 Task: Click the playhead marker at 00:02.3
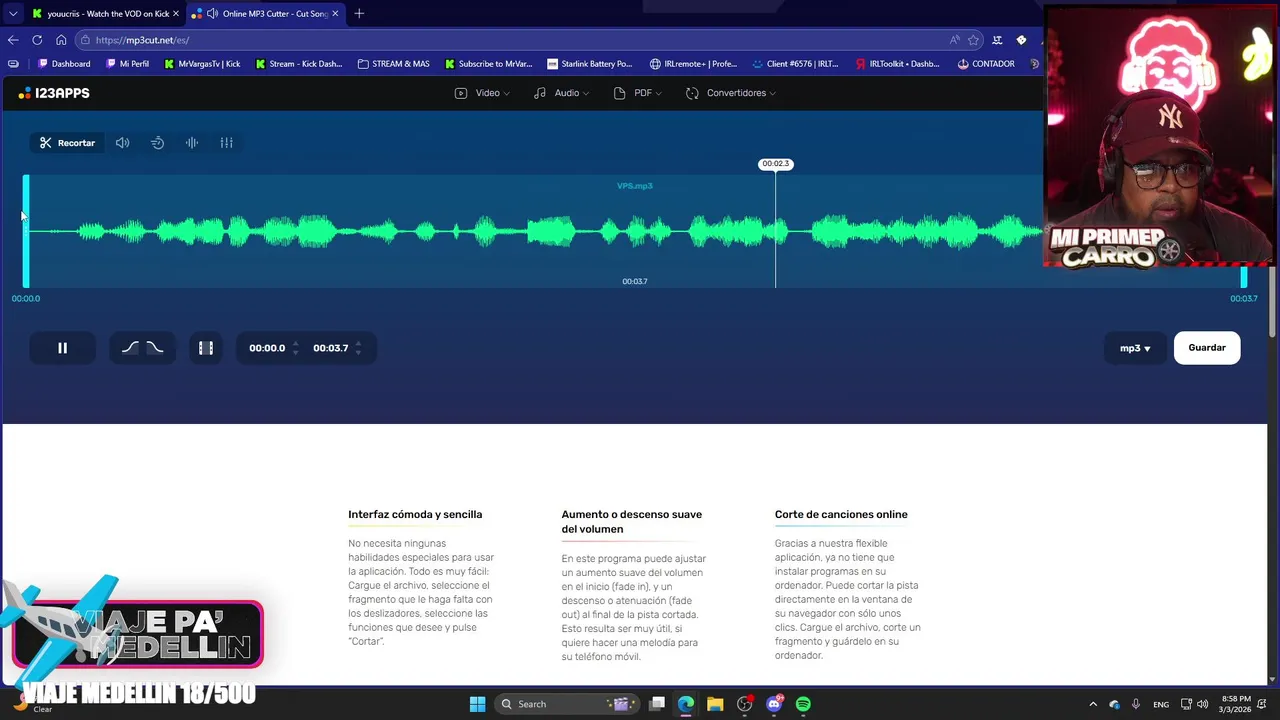(x=775, y=164)
